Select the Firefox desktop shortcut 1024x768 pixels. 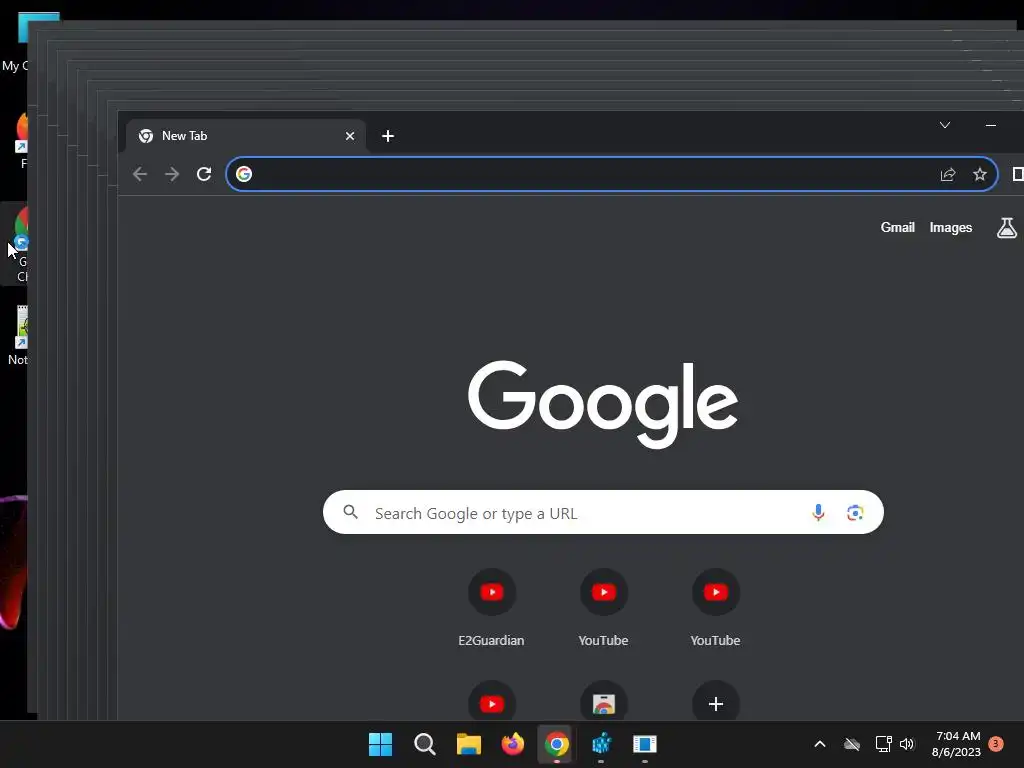22,140
